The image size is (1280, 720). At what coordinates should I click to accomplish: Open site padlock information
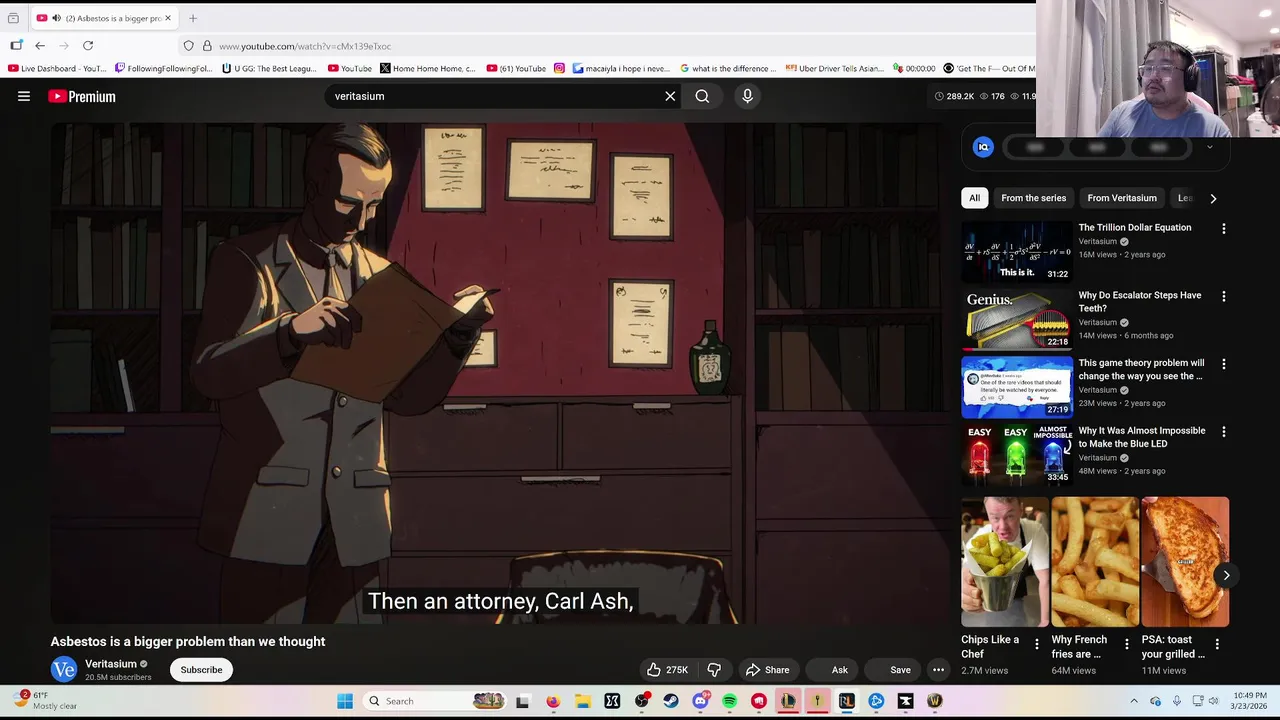coord(207,46)
